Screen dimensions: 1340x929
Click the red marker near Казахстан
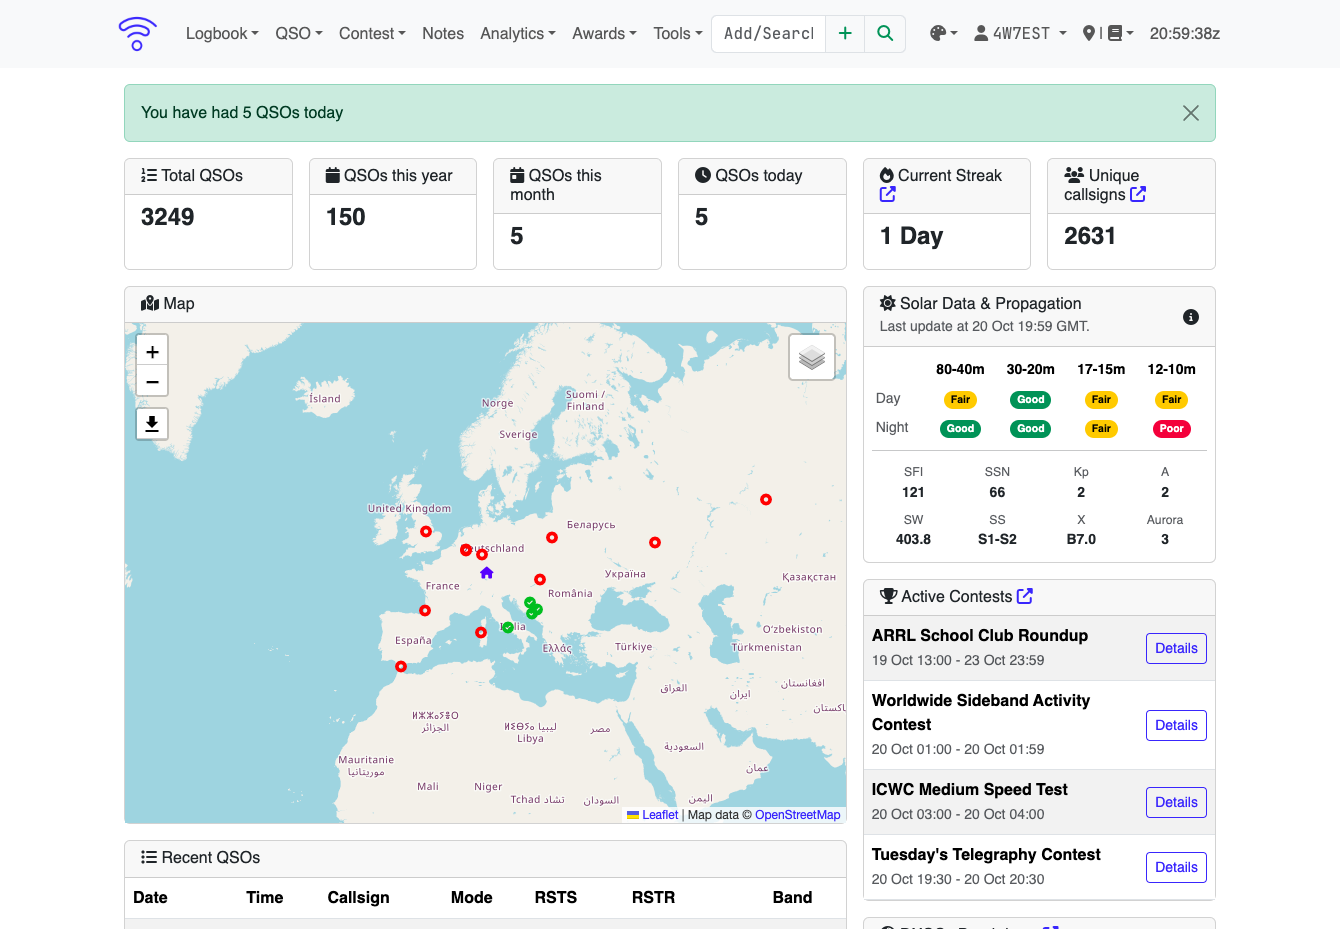coord(766,500)
